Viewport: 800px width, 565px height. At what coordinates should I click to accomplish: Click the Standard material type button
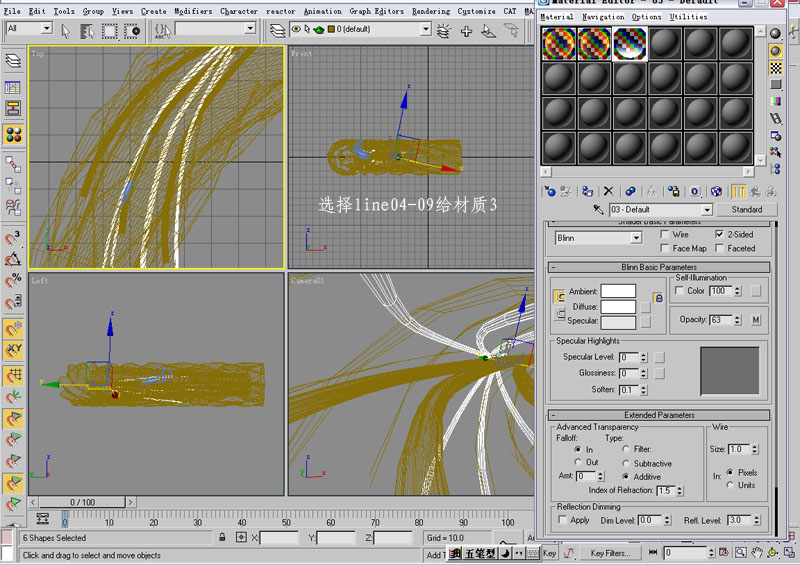[x=746, y=209]
